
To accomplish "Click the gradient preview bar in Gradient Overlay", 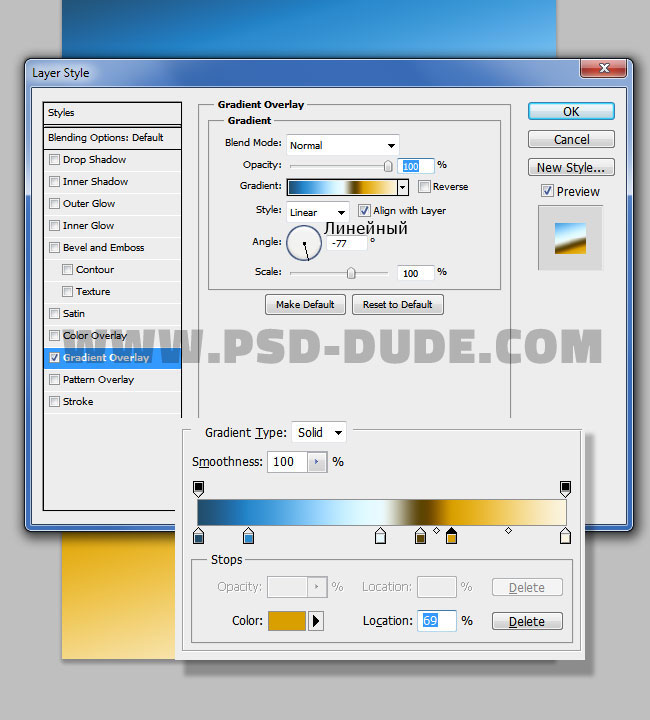I will [342, 187].
